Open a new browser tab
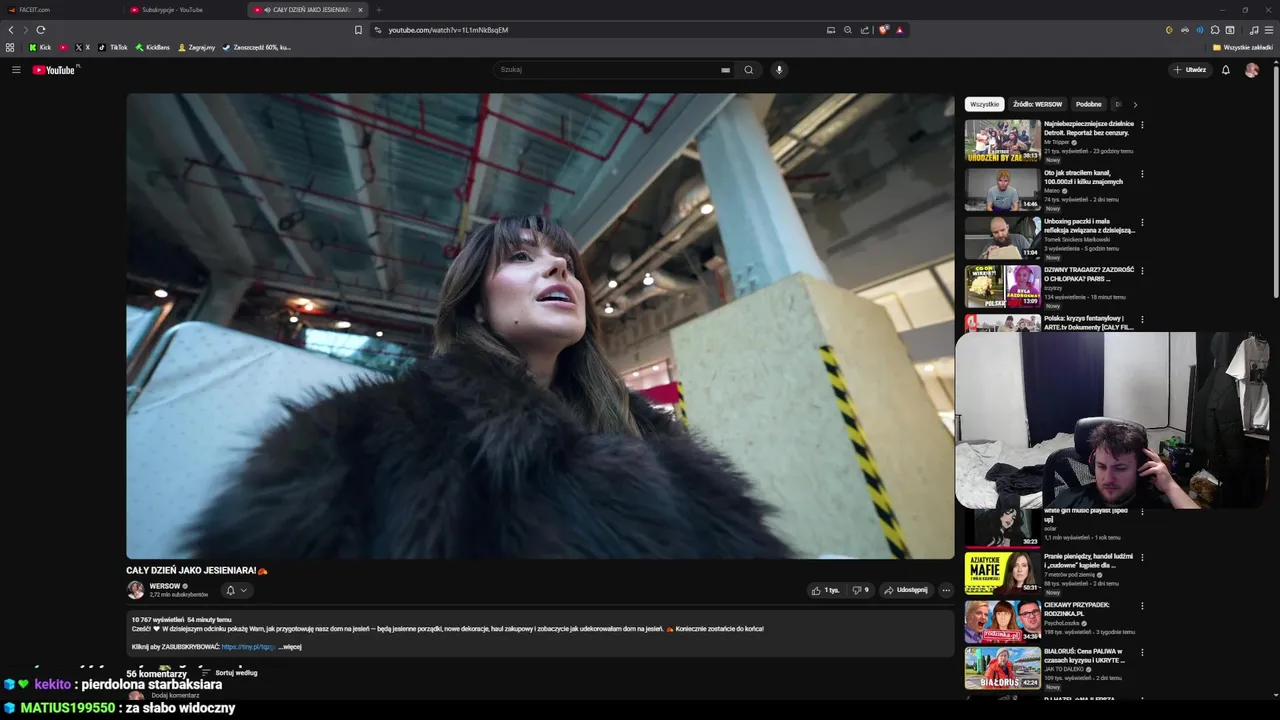 click(378, 10)
